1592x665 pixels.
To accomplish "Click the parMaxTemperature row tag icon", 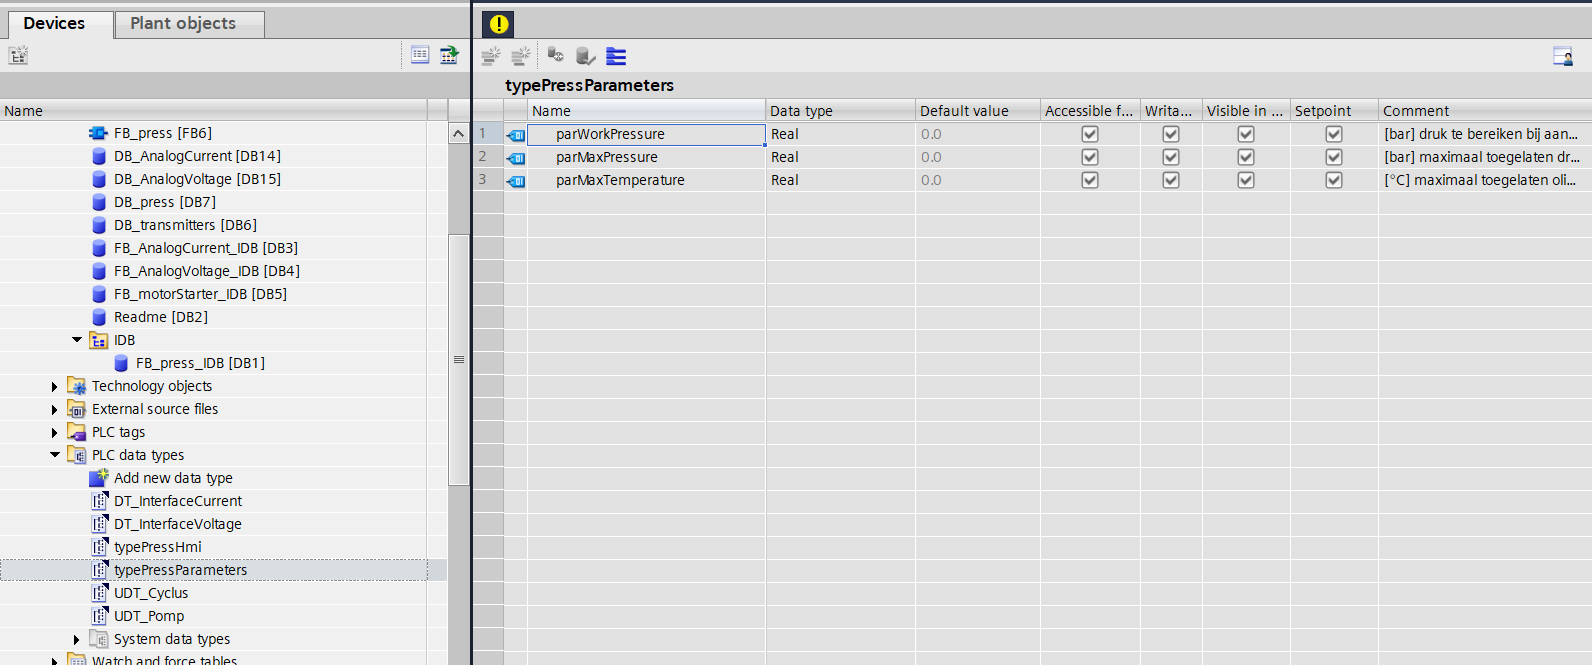I will coord(516,181).
